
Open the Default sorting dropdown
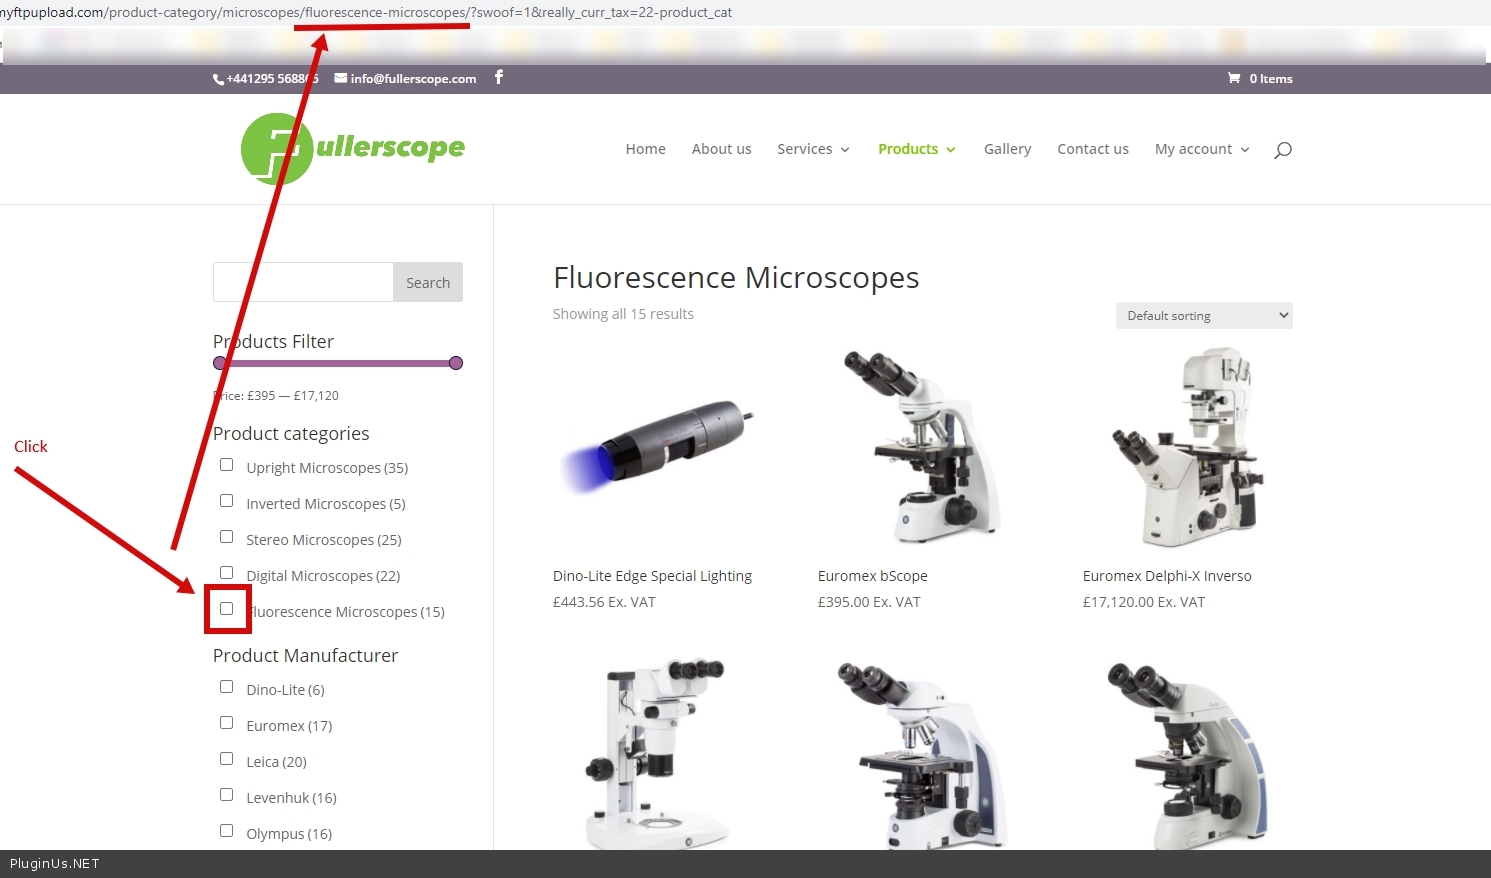[1204, 315]
